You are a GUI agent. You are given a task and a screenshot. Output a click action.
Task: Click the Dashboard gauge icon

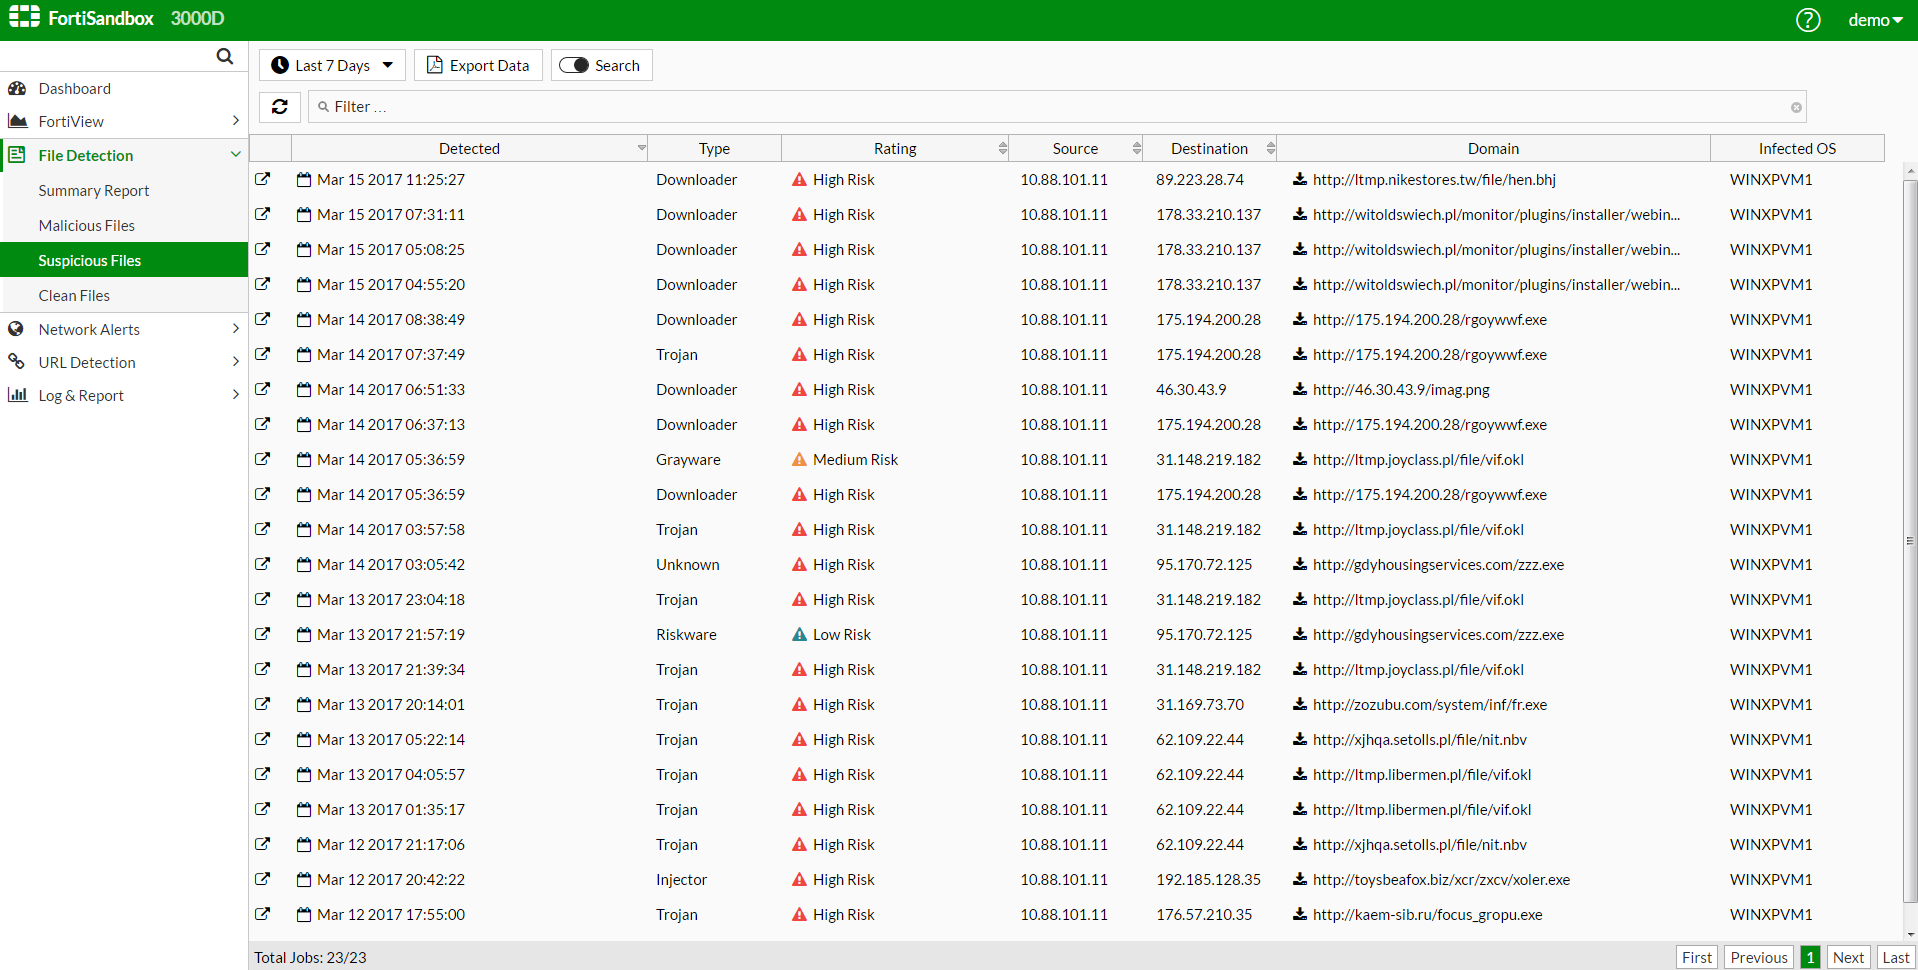(x=17, y=88)
